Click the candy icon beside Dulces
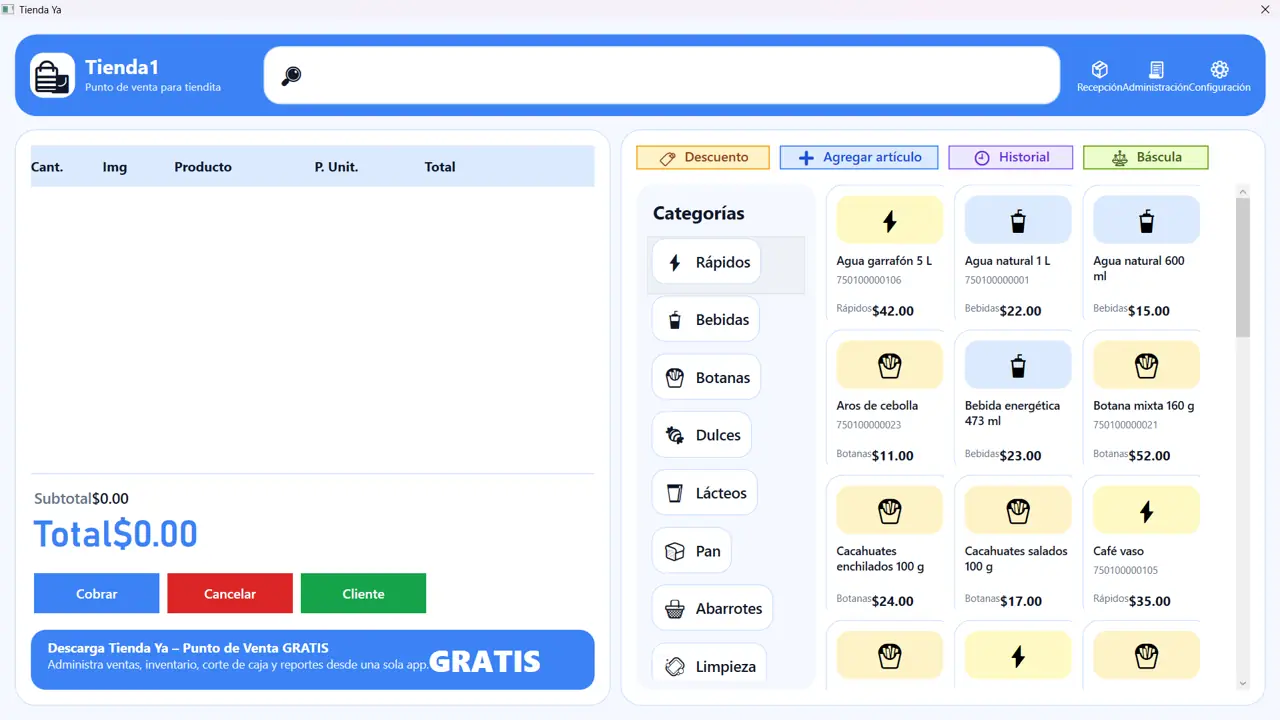Screen dimensions: 1280x720 click(x=675, y=435)
